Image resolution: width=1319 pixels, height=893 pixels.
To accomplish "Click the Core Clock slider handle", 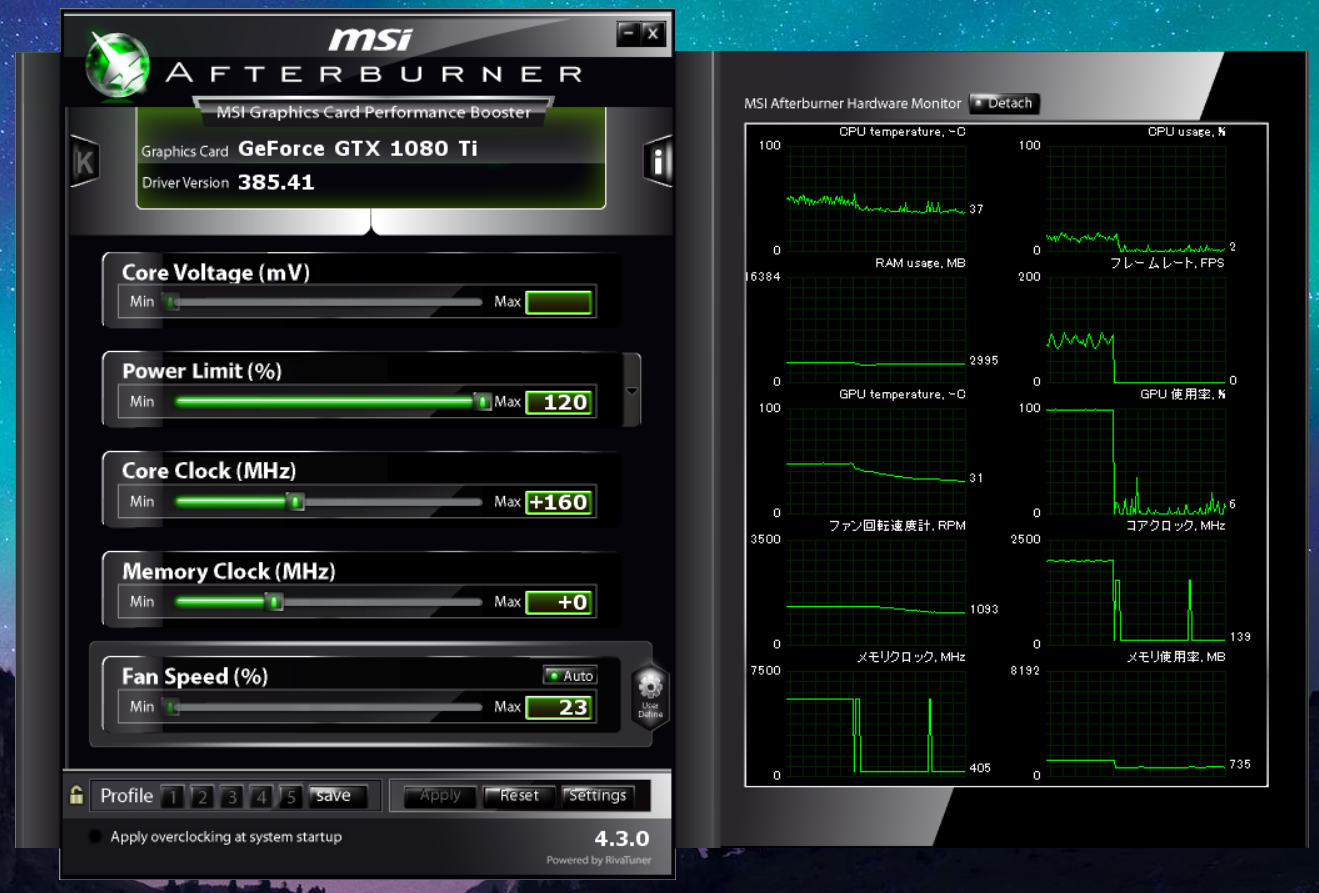I will point(296,502).
